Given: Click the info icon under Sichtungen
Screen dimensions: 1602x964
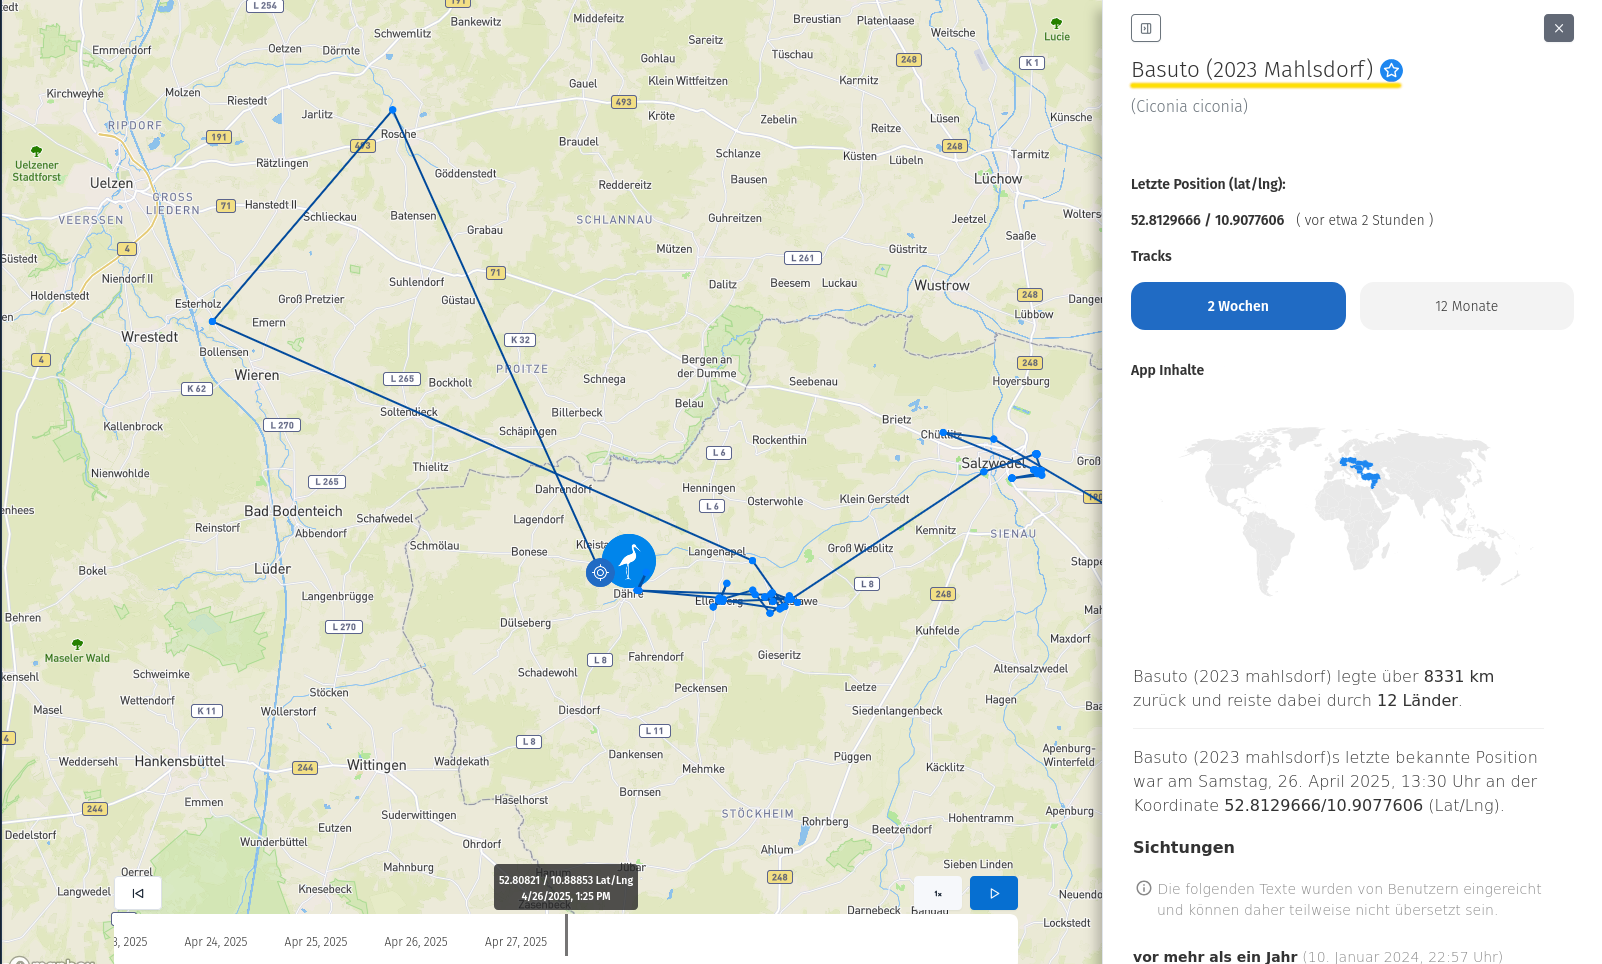Looking at the screenshot, I should click(x=1144, y=888).
